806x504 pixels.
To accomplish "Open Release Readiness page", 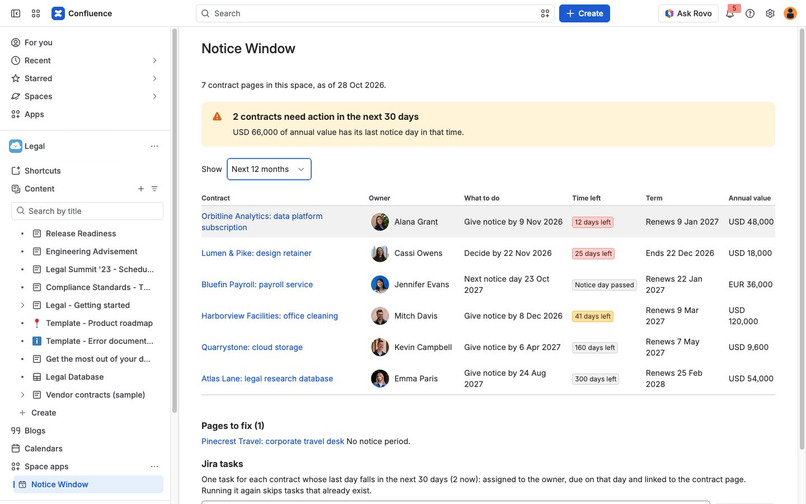I will click(x=81, y=233).
